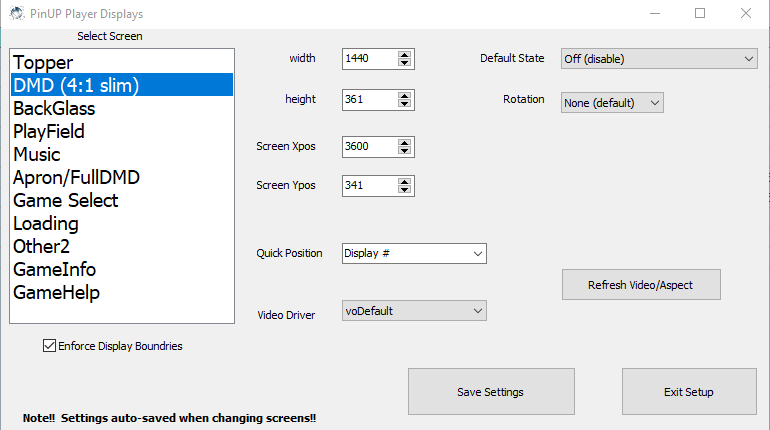Minimize the PinUP Player Displays window
770x430 pixels.
coord(655,13)
